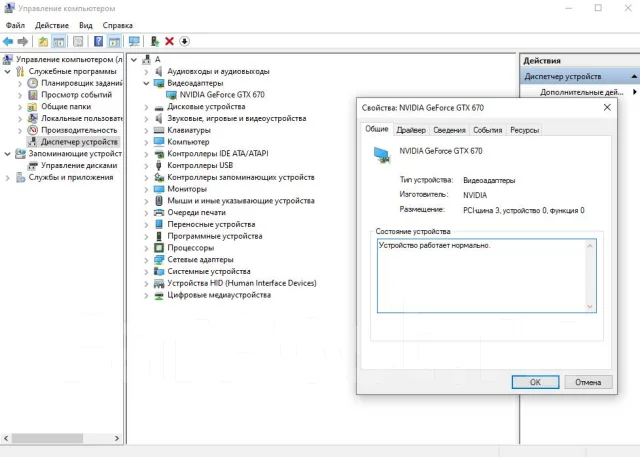Click the Клавиатуры keyboard icon
Image resolution: width=640 pixels, height=457 pixels.
click(x=159, y=131)
